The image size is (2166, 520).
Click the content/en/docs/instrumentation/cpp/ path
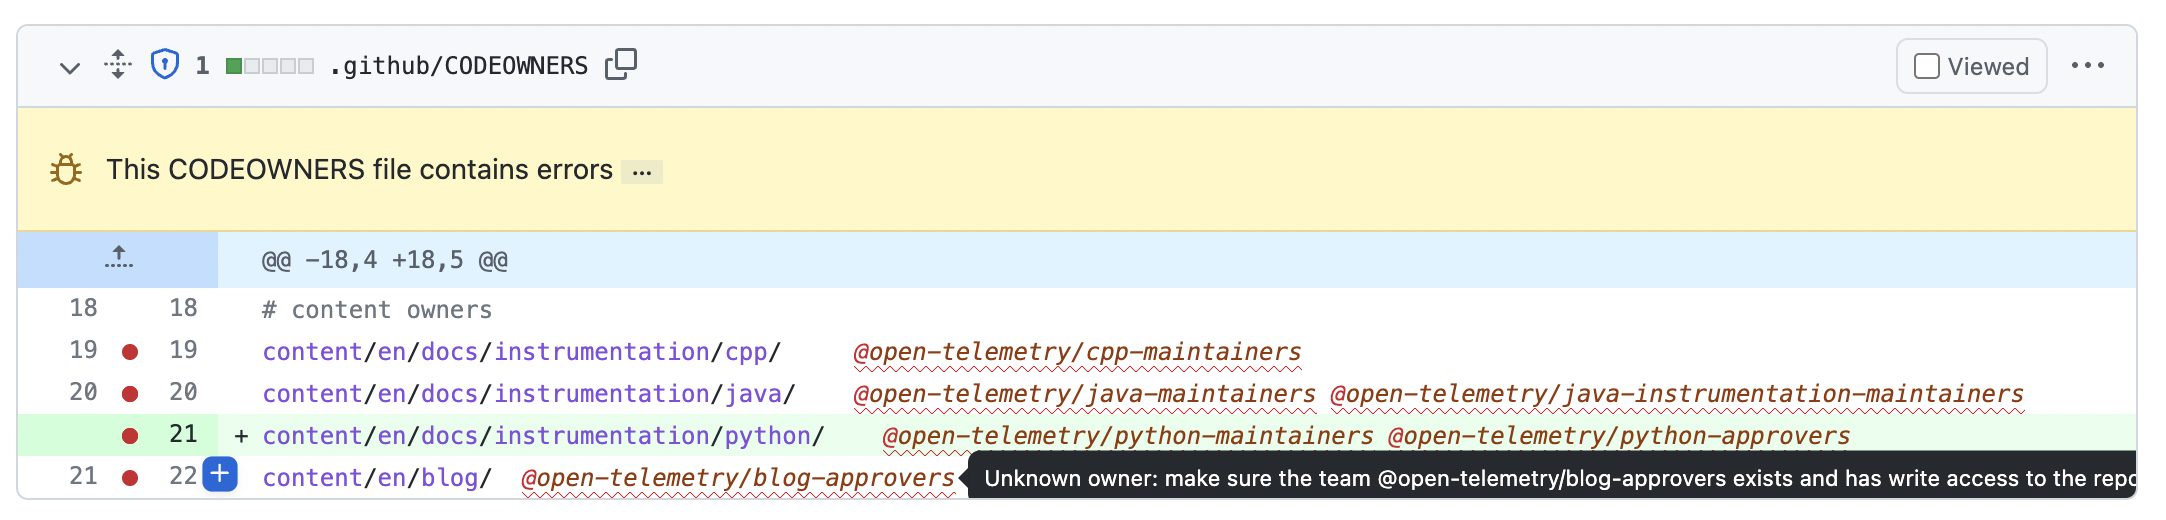point(521,352)
